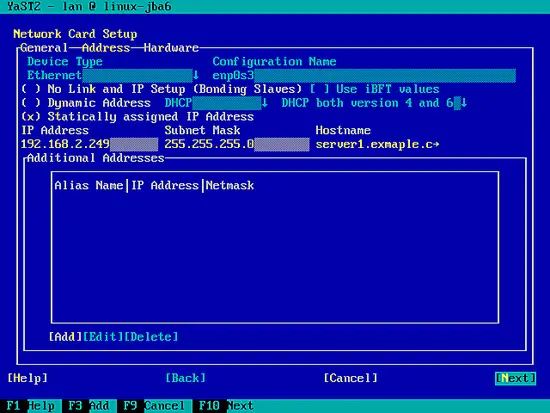Click the Delete button for additional addresses

click(151, 337)
